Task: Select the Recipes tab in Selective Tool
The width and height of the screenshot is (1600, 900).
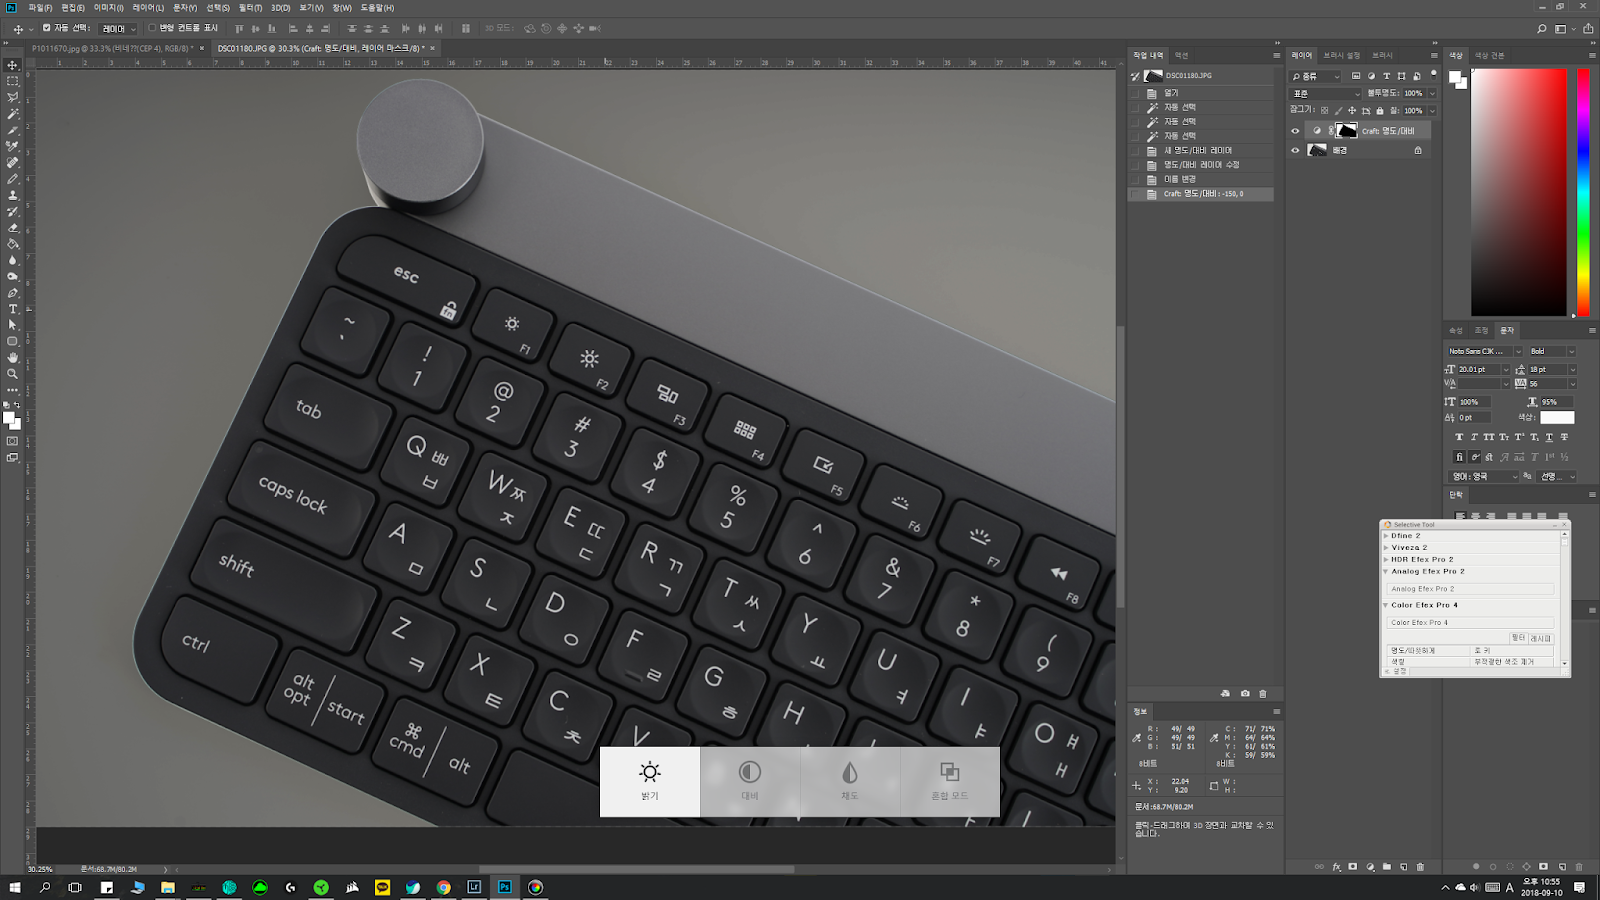Action: click(1541, 638)
